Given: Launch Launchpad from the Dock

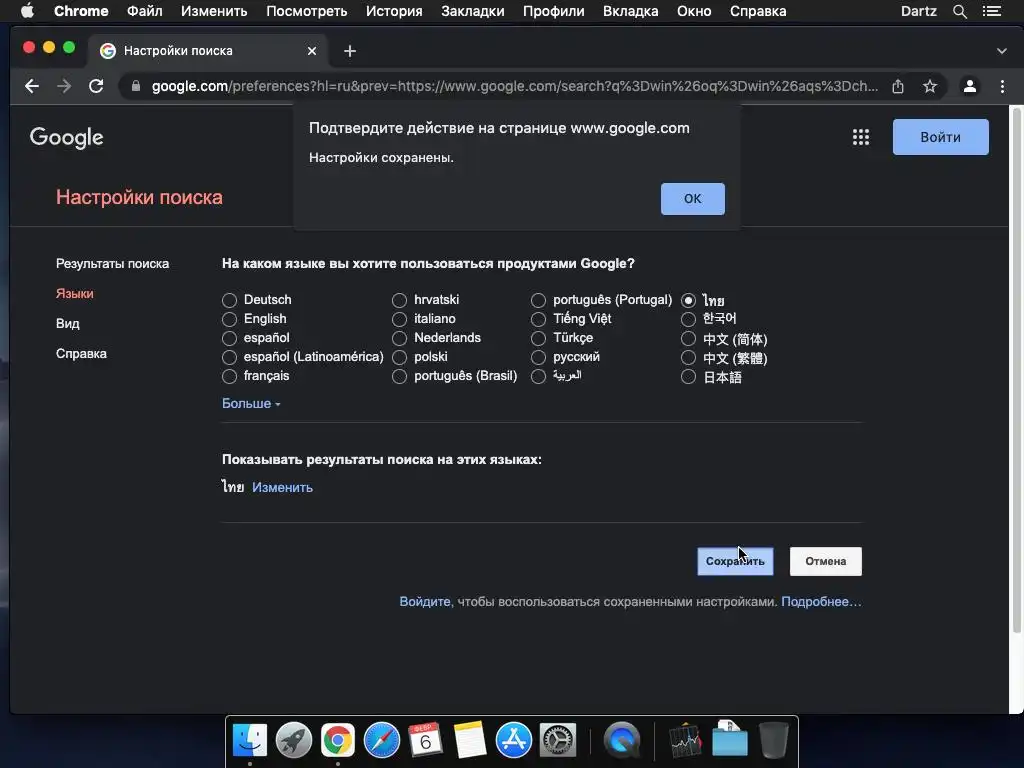Looking at the screenshot, I should (x=294, y=741).
